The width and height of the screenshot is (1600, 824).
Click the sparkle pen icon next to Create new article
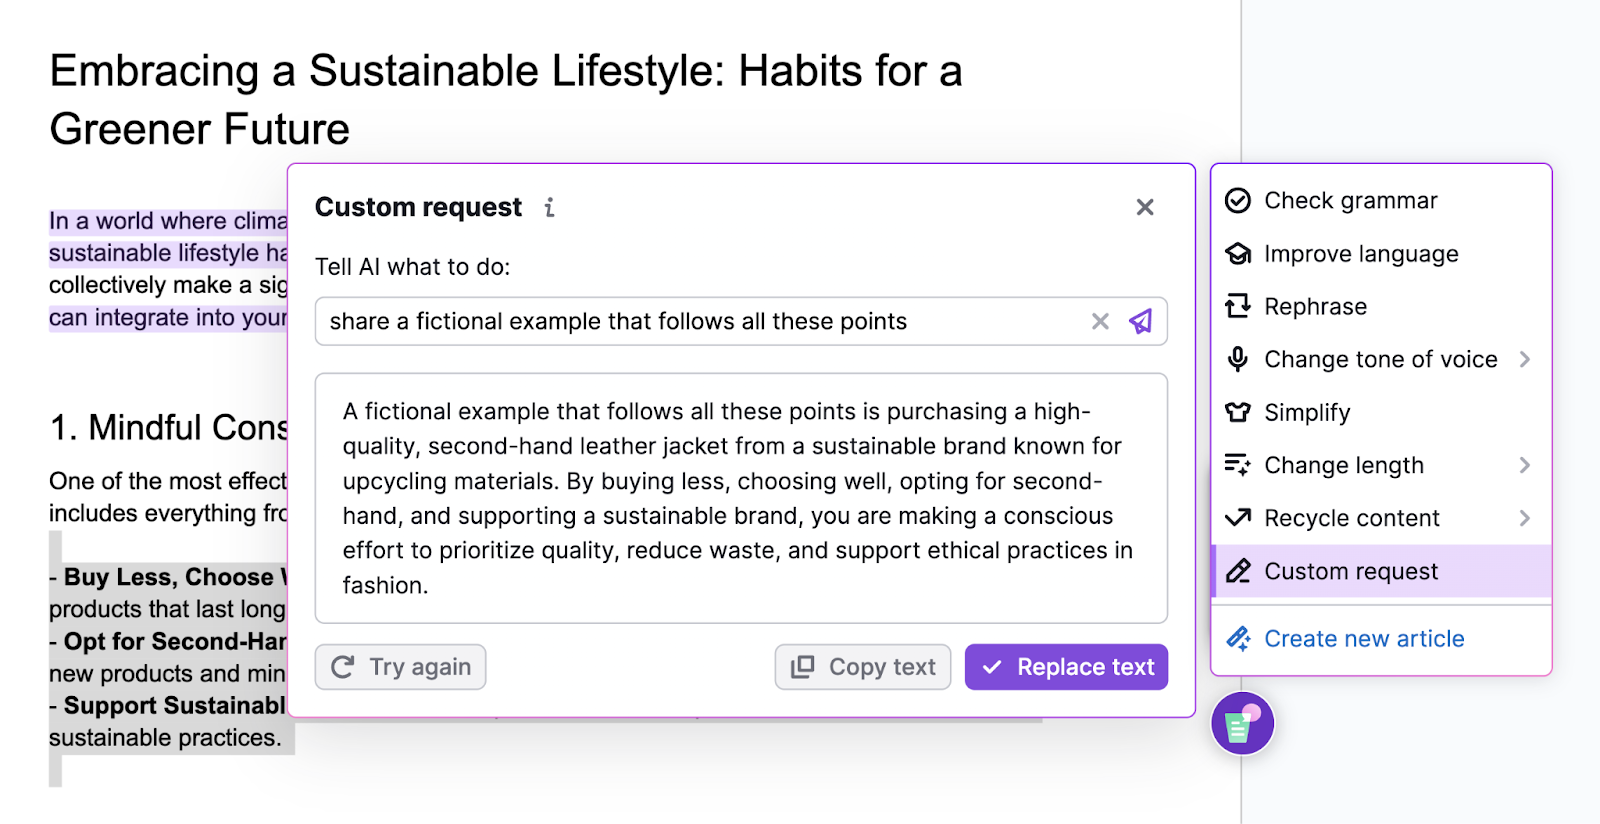point(1239,638)
